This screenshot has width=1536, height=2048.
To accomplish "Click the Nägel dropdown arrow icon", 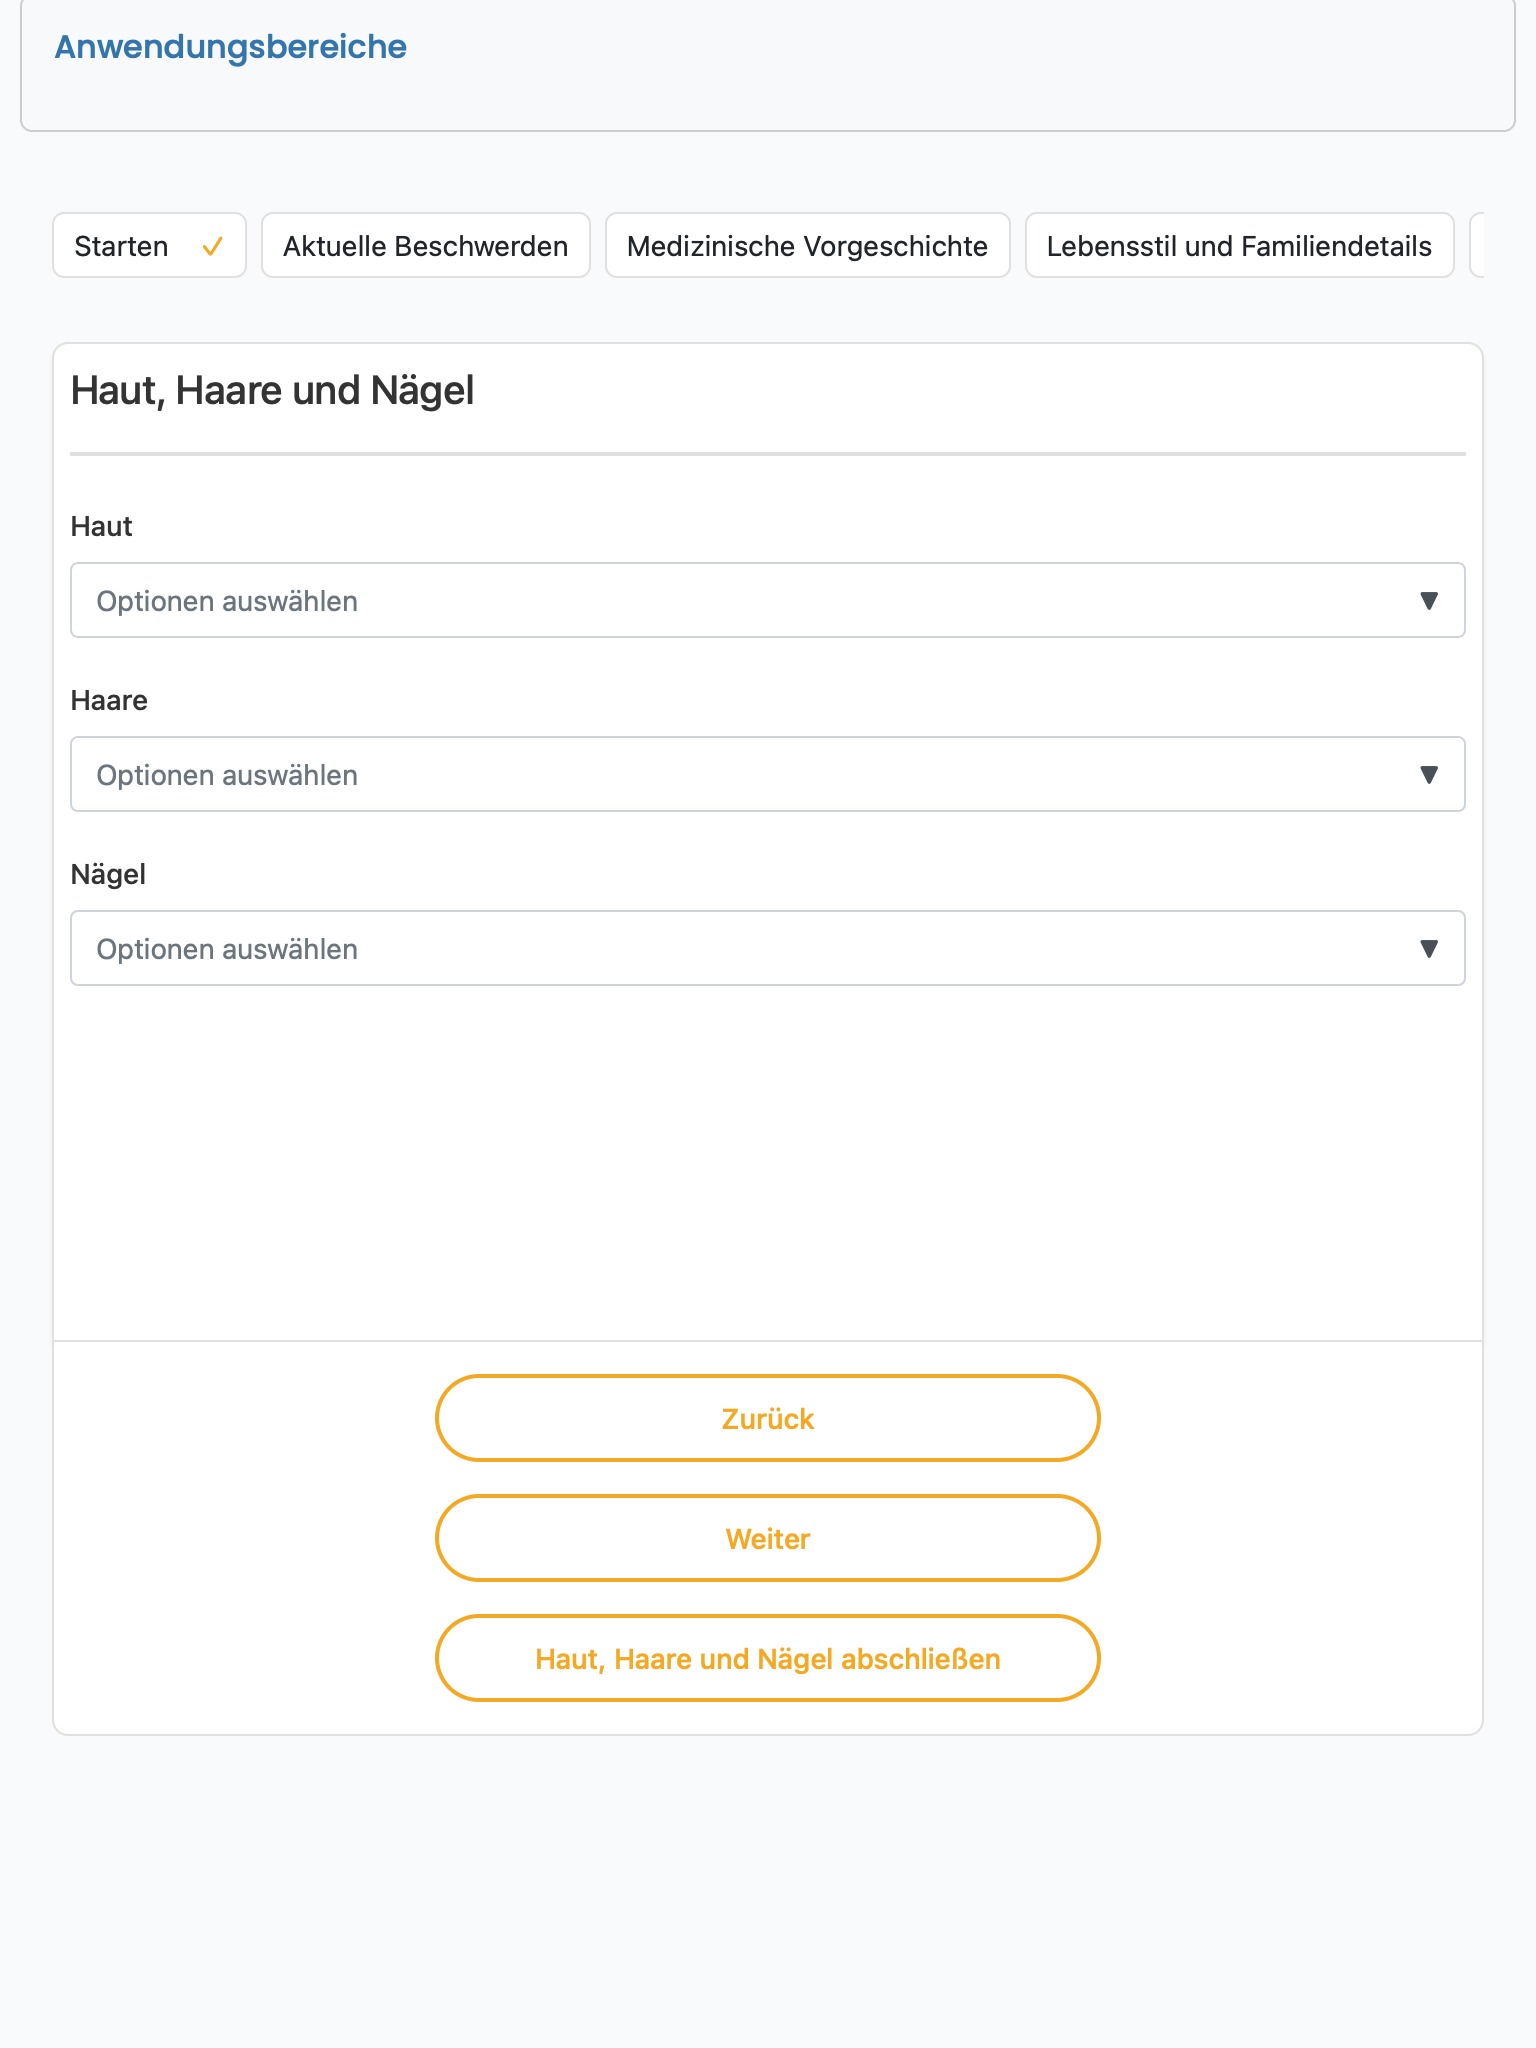I will coord(1429,949).
